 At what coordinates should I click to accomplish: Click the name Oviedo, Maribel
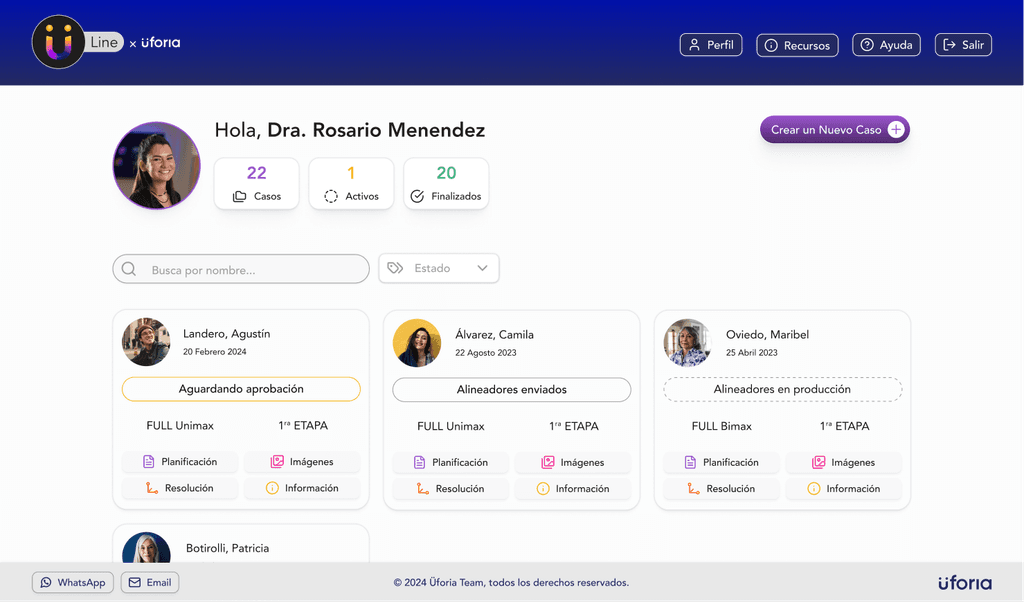(x=767, y=334)
